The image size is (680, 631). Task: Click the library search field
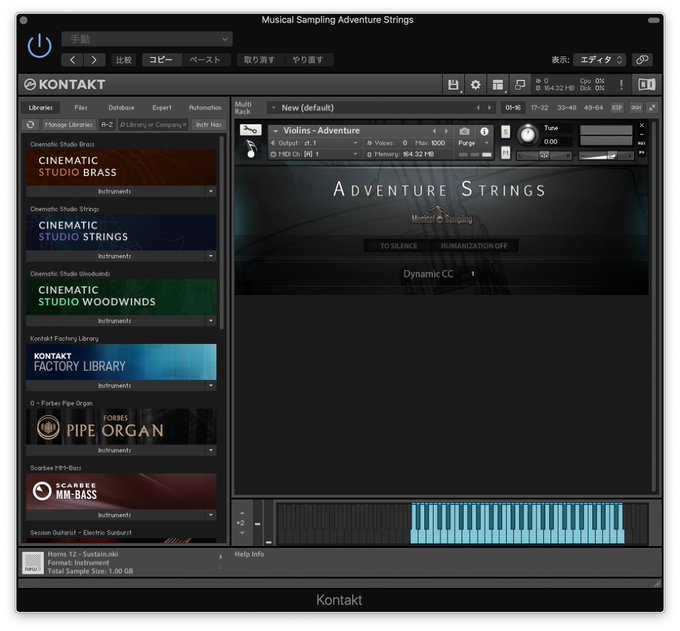153,125
